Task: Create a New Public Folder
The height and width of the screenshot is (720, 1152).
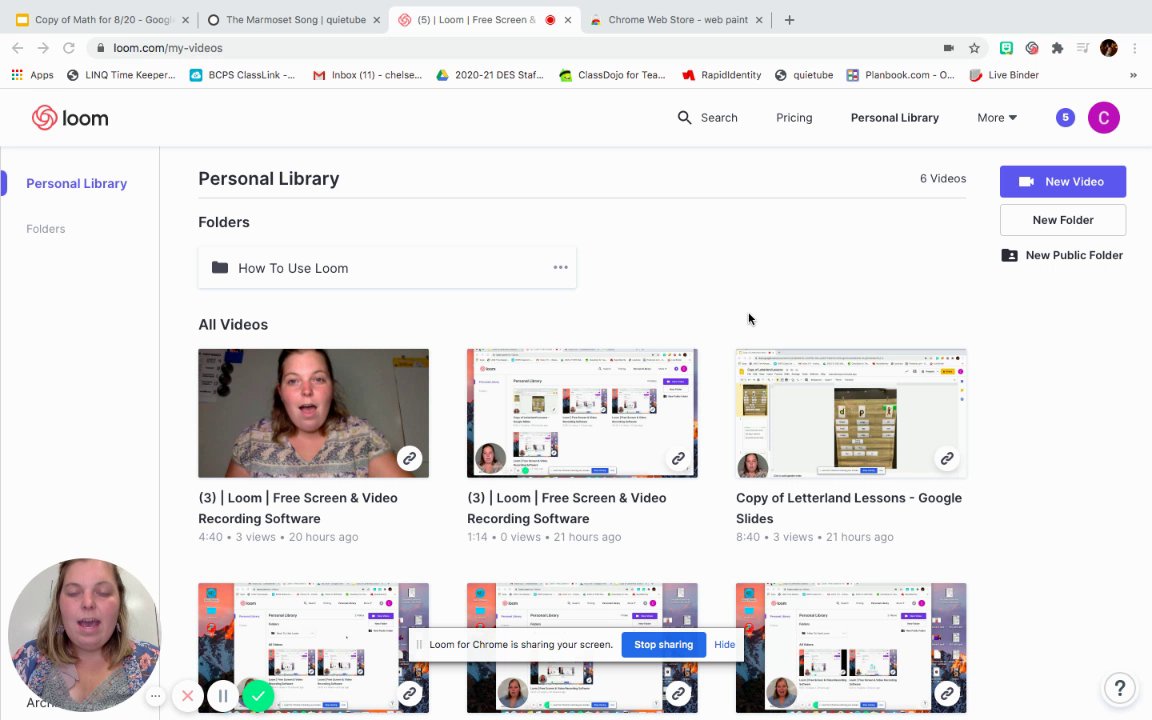Action: 1062,255
